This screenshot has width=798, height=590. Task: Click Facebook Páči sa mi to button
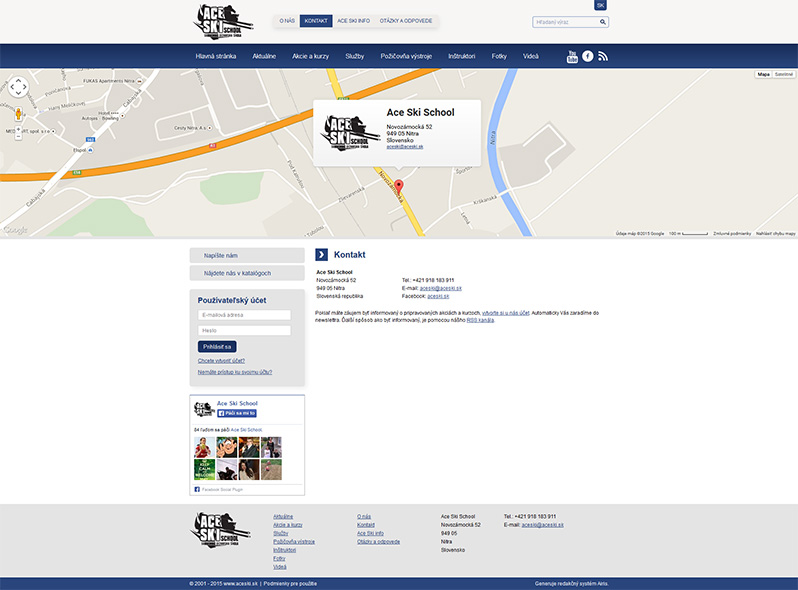coord(237,413)
